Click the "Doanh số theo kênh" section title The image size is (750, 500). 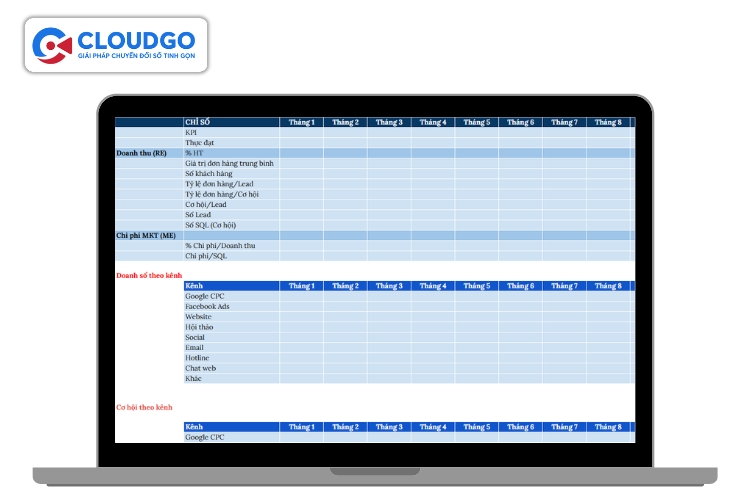149,275
